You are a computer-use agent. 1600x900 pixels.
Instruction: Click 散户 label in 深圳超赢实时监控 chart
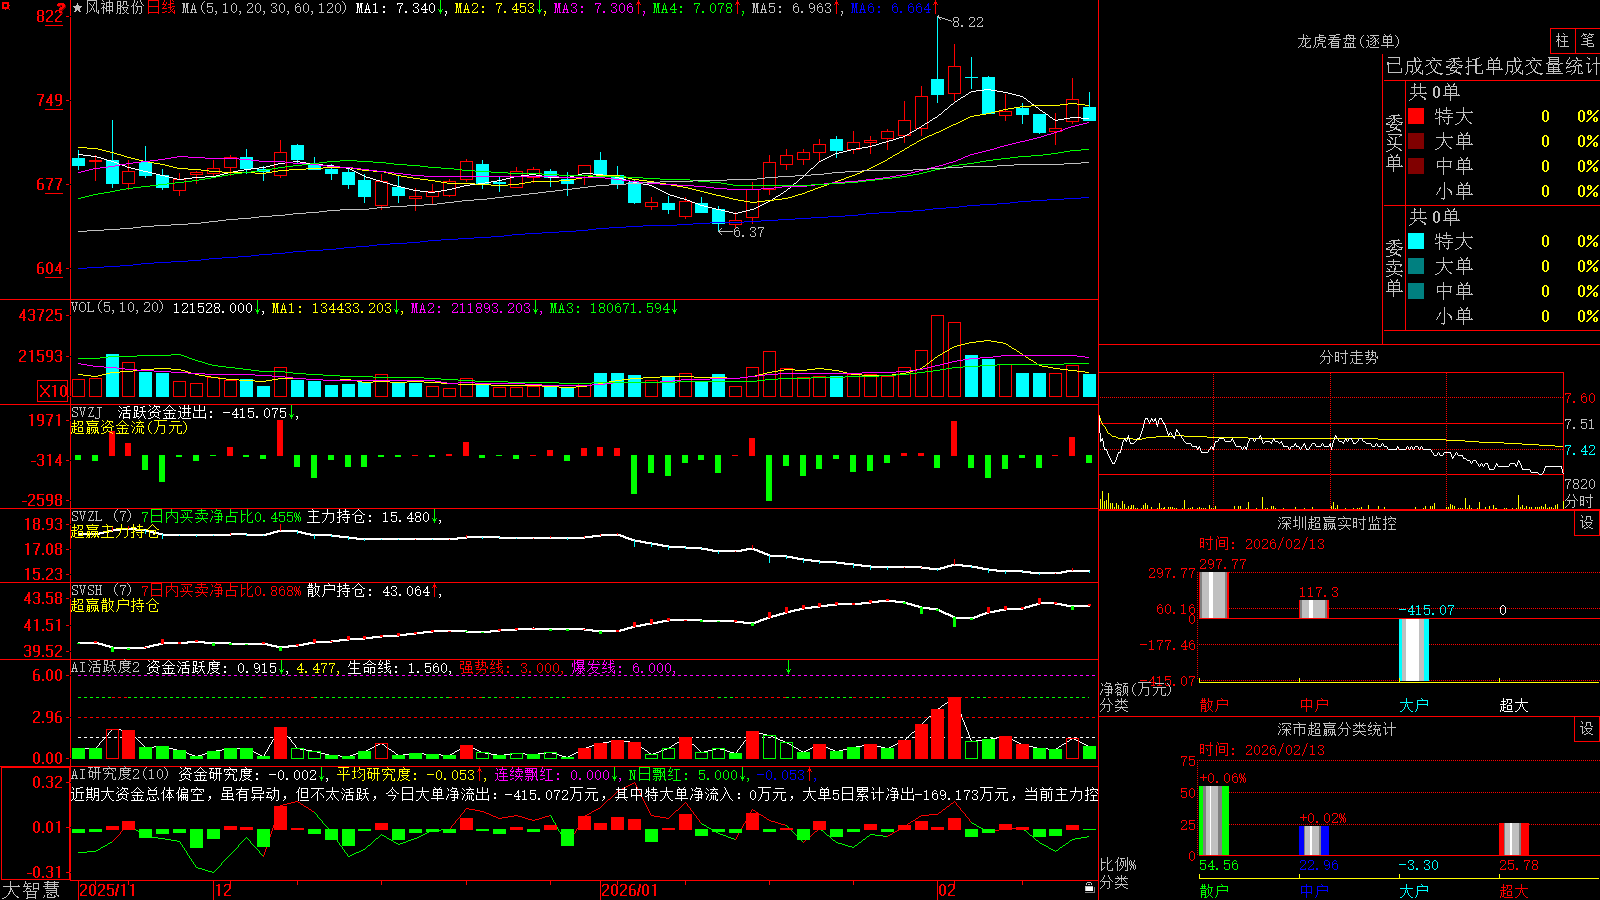coord(1214,705)
